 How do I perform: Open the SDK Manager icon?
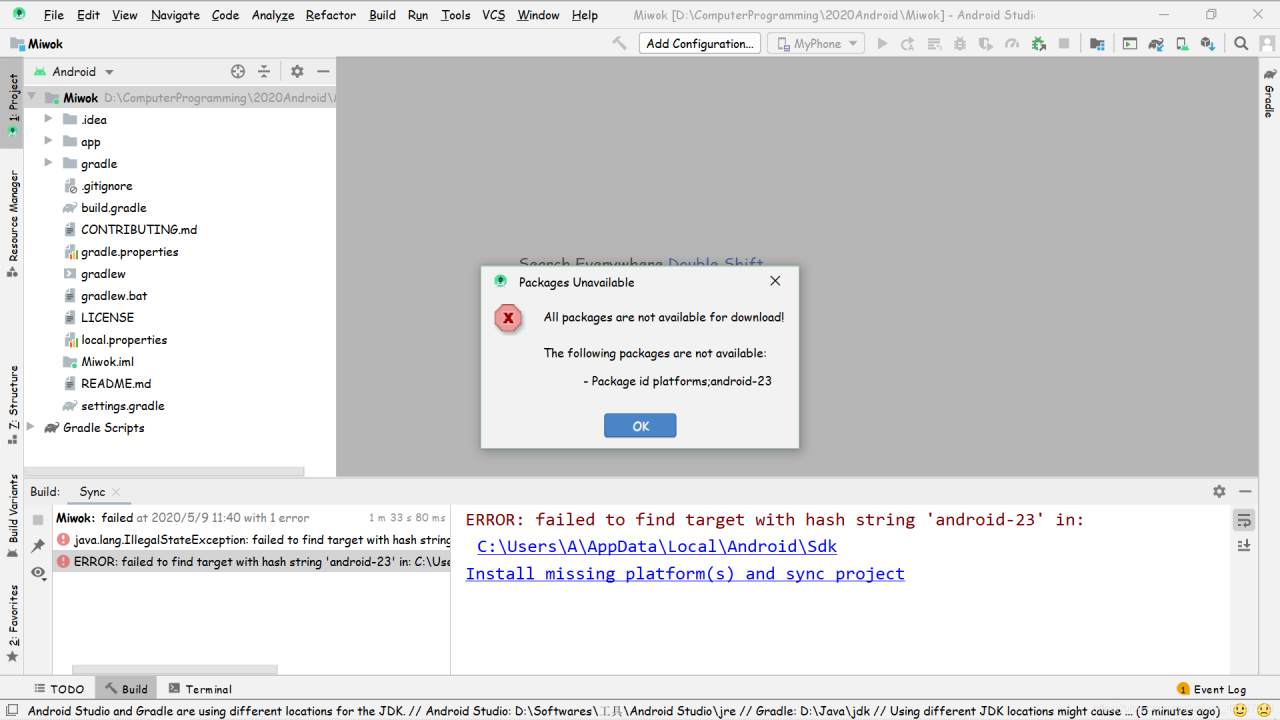(1207, 44)
